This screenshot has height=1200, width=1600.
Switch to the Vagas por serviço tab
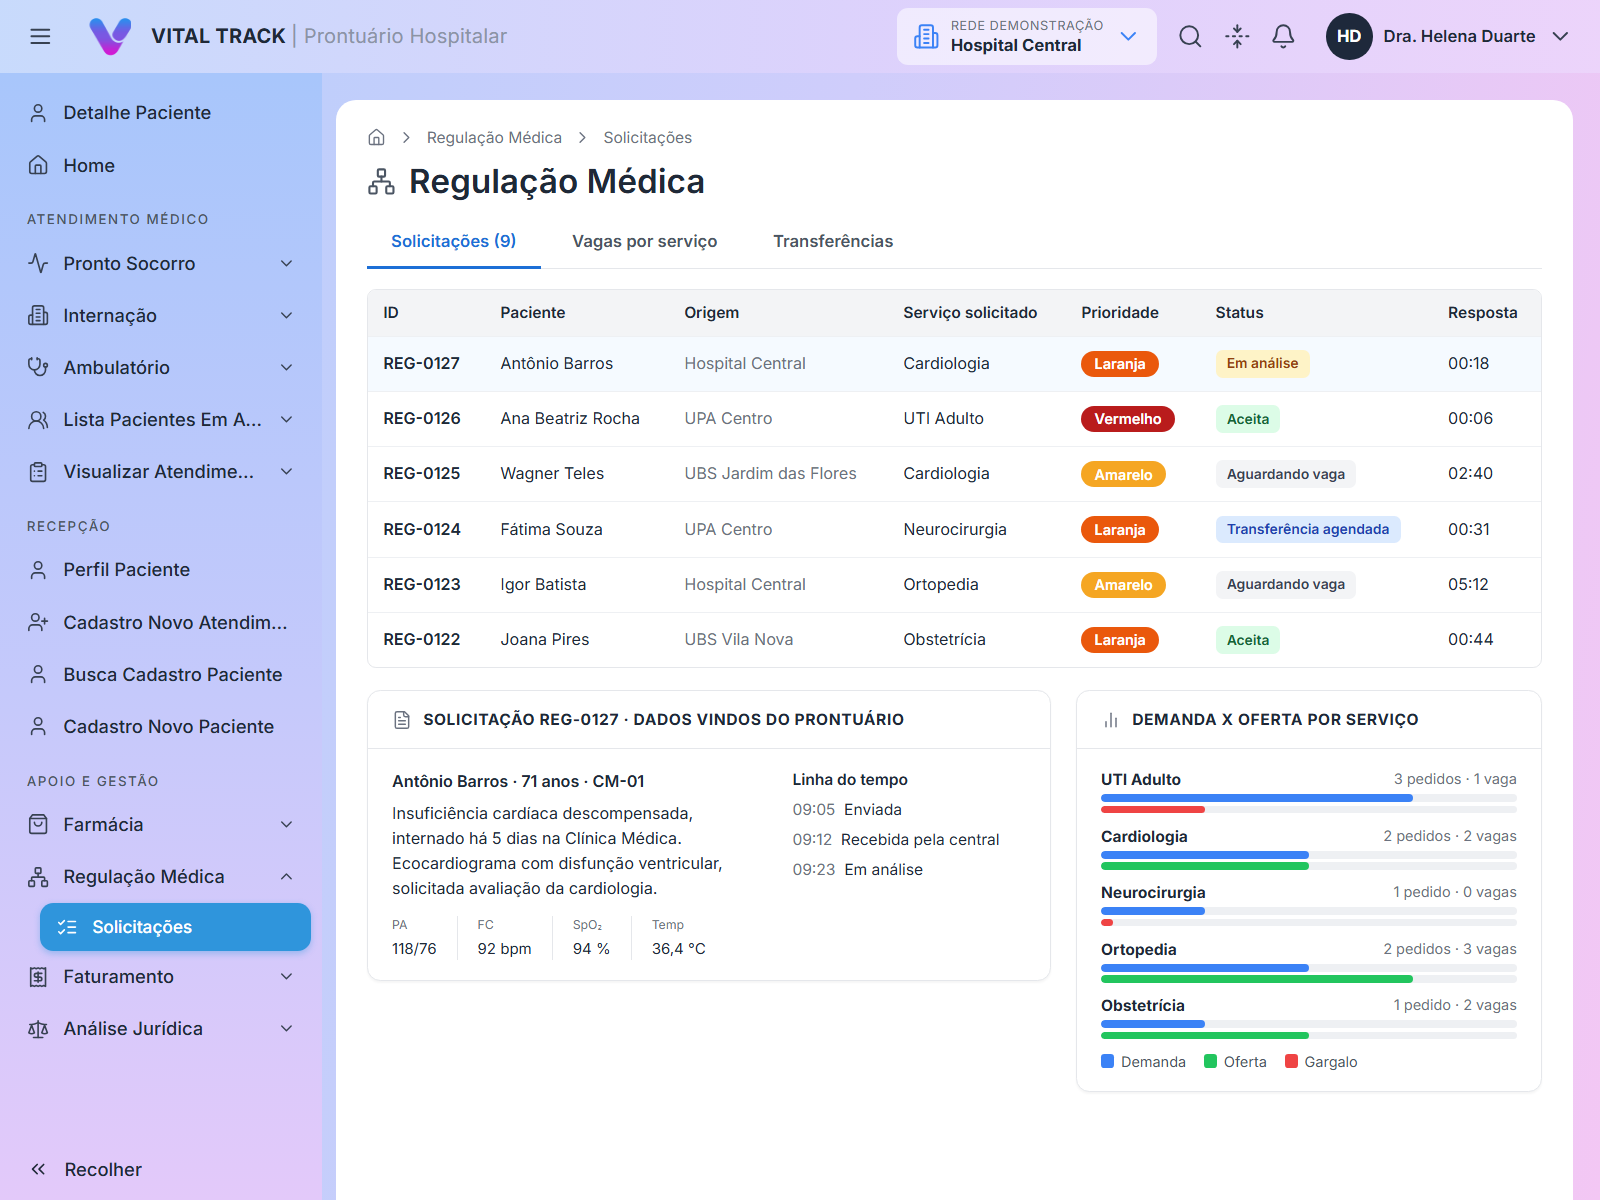tap(645, 241)
